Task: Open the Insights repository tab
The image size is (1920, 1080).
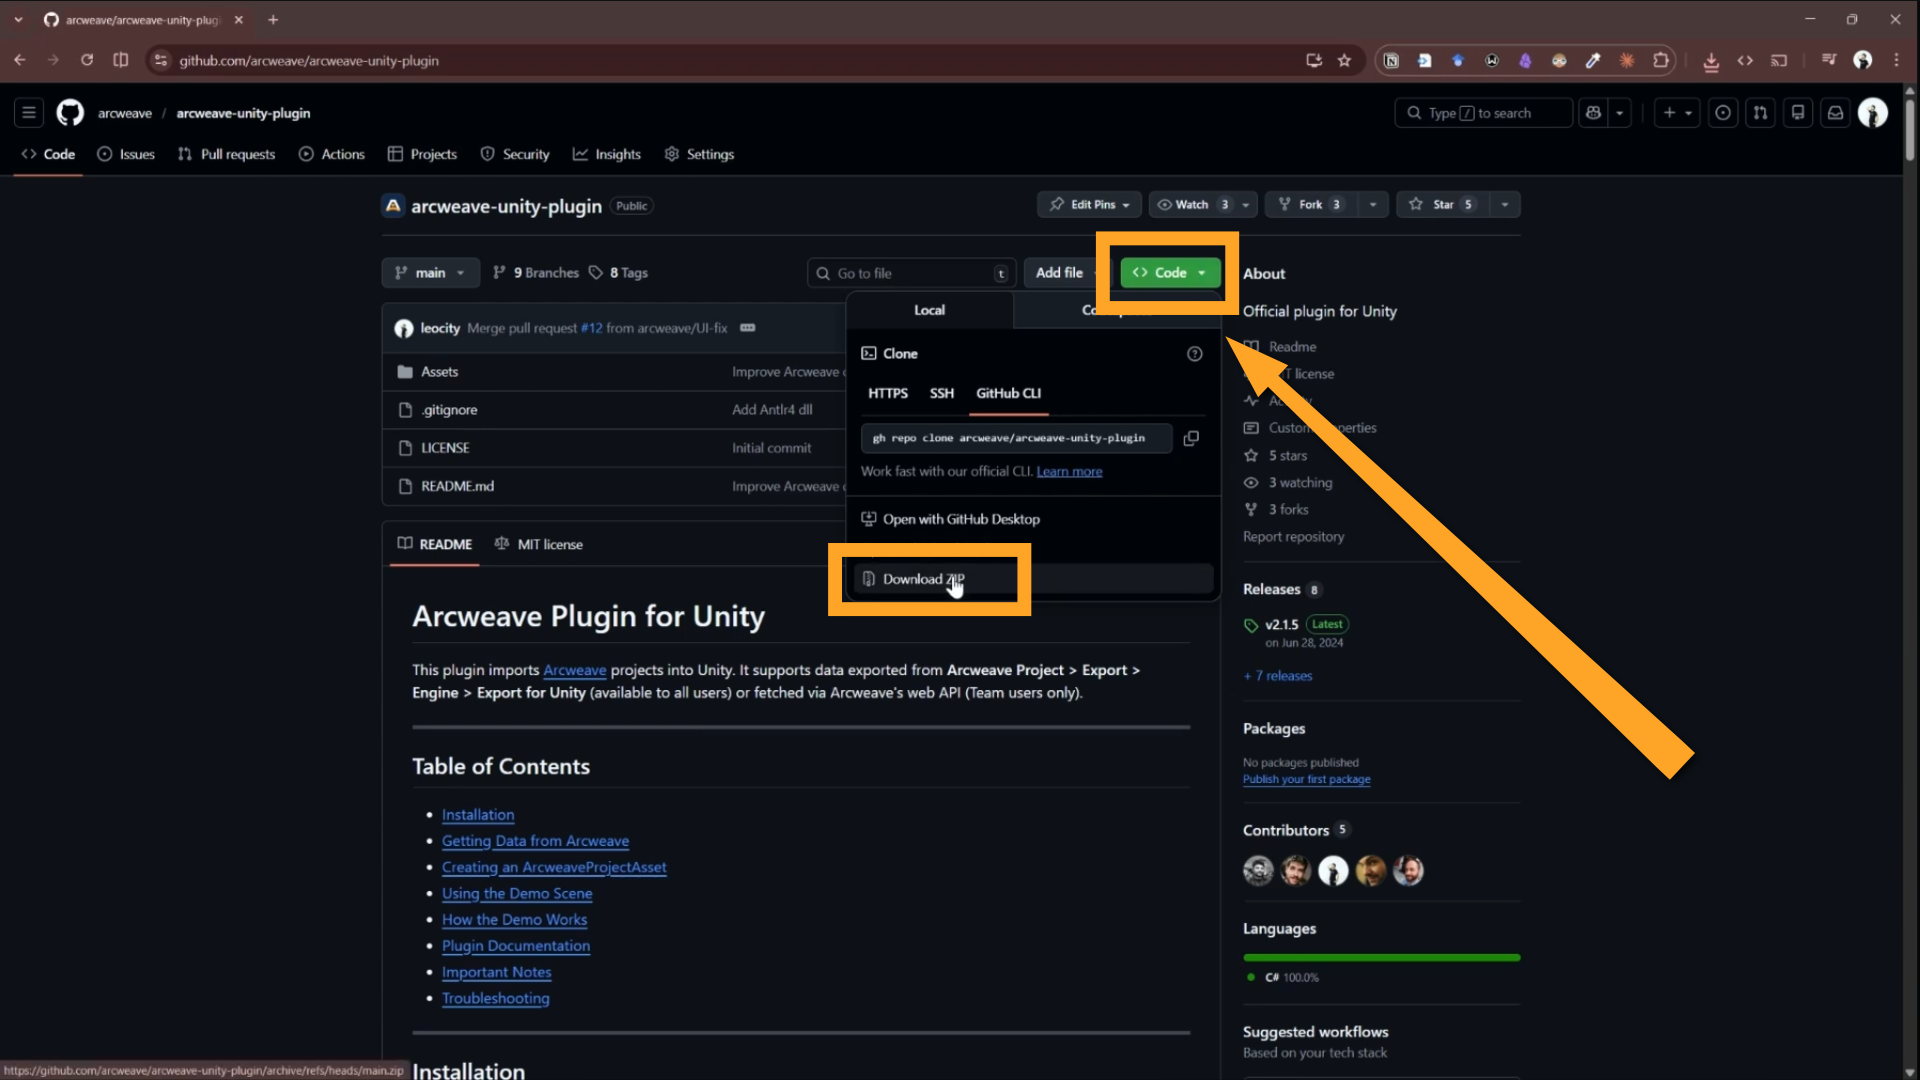Action: [607, 154]
